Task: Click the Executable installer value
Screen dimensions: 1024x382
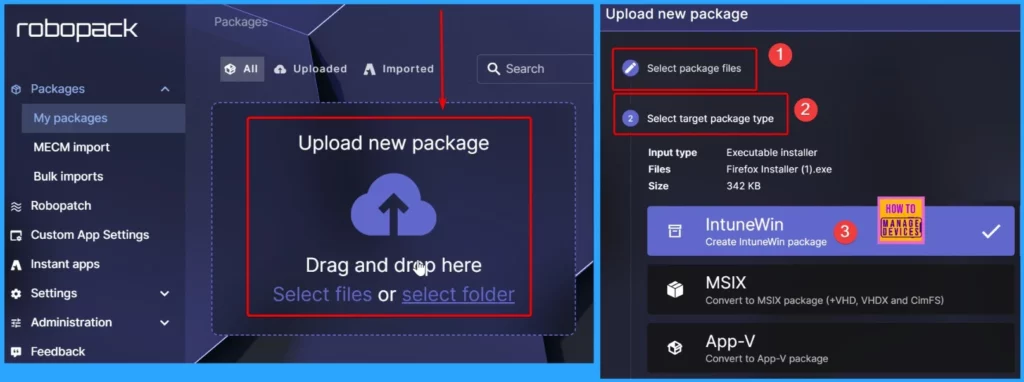Action: tap(772, 153)
